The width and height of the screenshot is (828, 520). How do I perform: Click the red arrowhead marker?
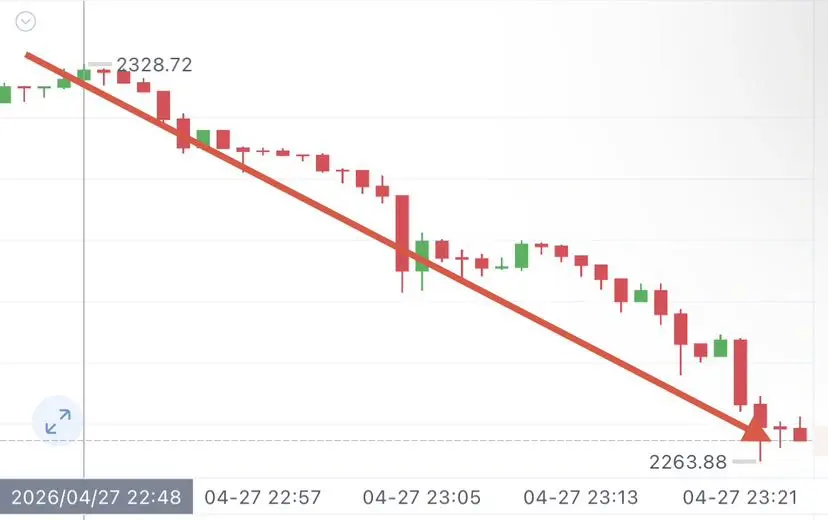pos(756,428)
